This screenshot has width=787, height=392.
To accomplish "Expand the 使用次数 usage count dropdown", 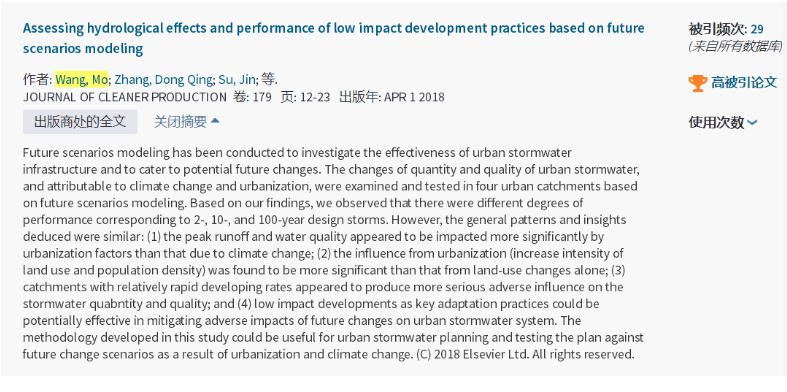I will click(723, 122).
